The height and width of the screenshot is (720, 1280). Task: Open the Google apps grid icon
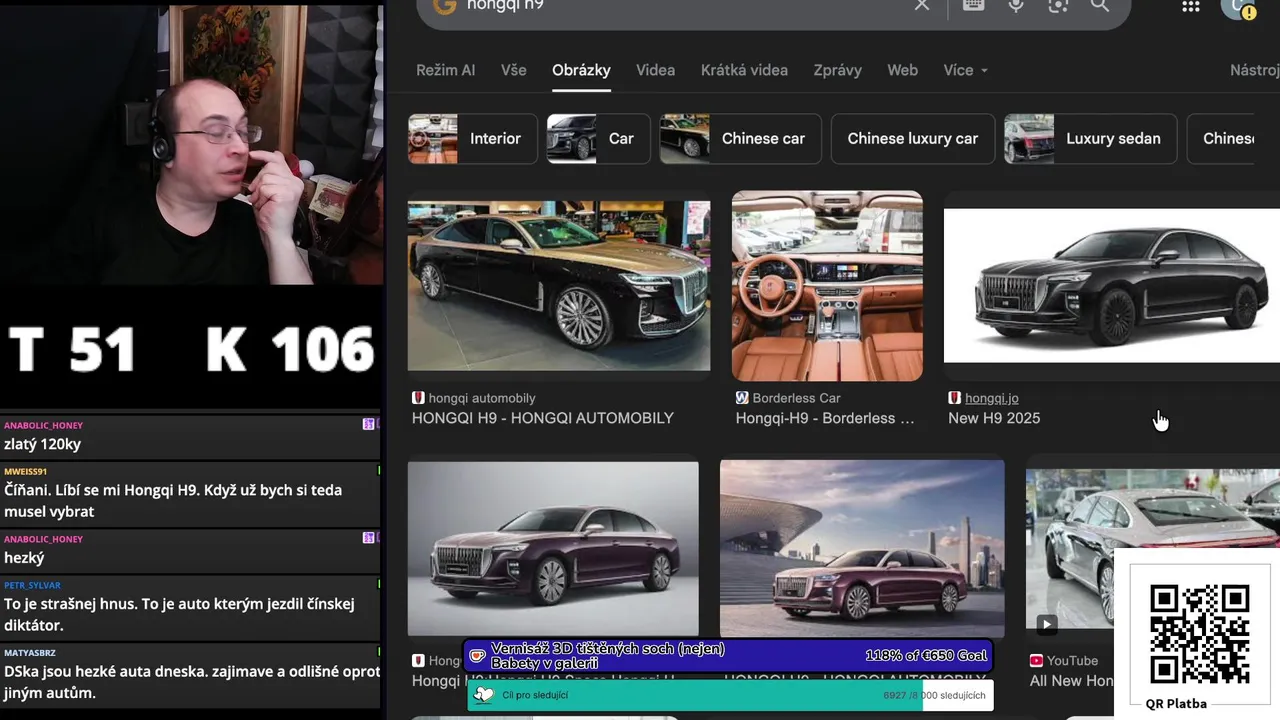pyautogui.click(x=1190, y=6)
